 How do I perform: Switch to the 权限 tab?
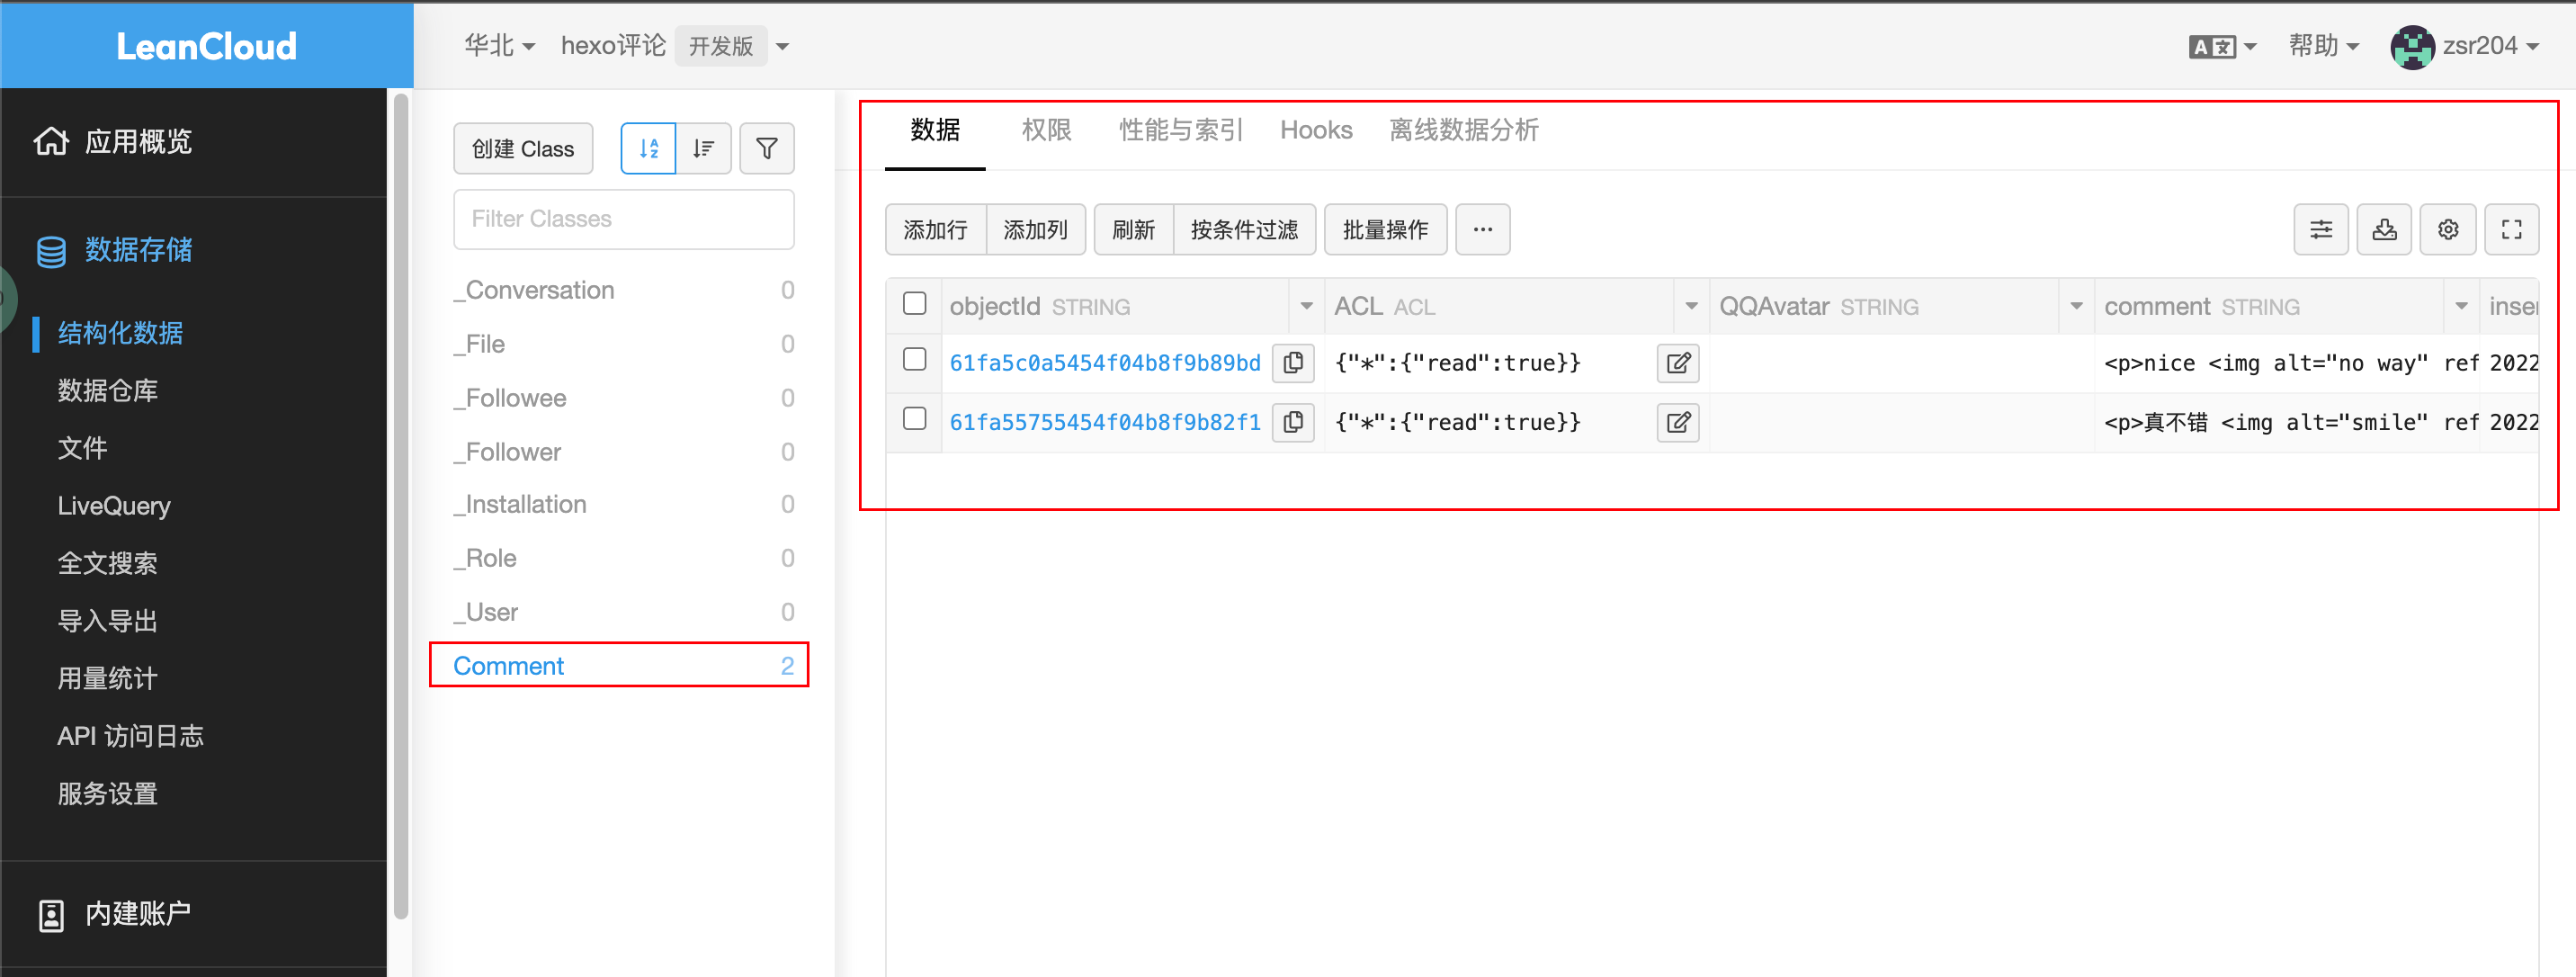pos(1047,131)
